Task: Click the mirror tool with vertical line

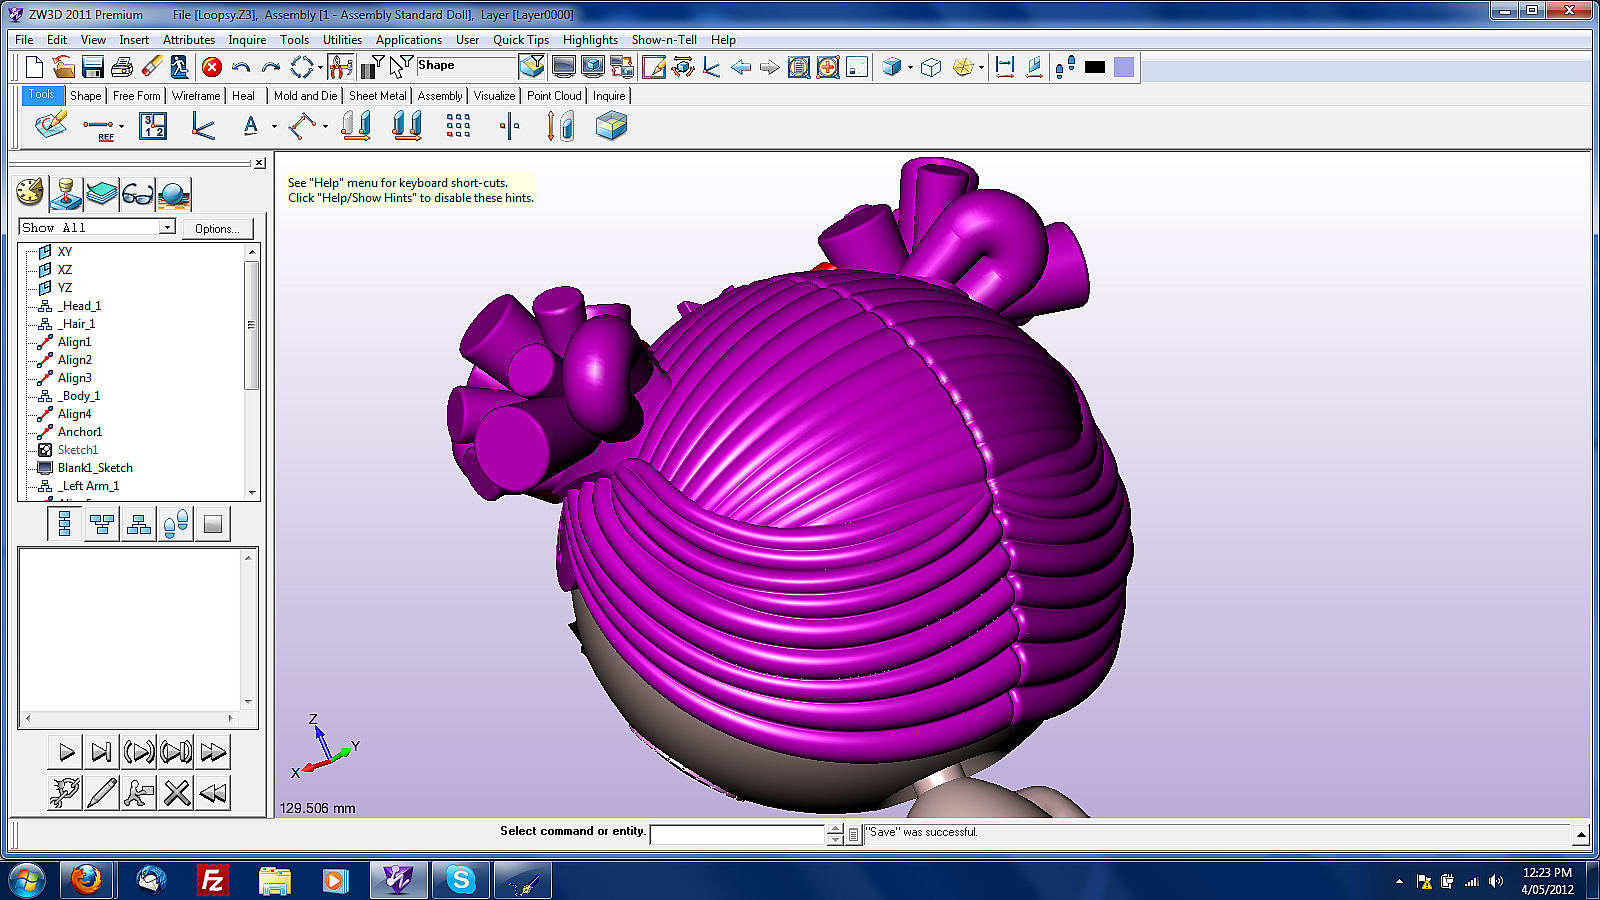Action: tap(509, 126)
